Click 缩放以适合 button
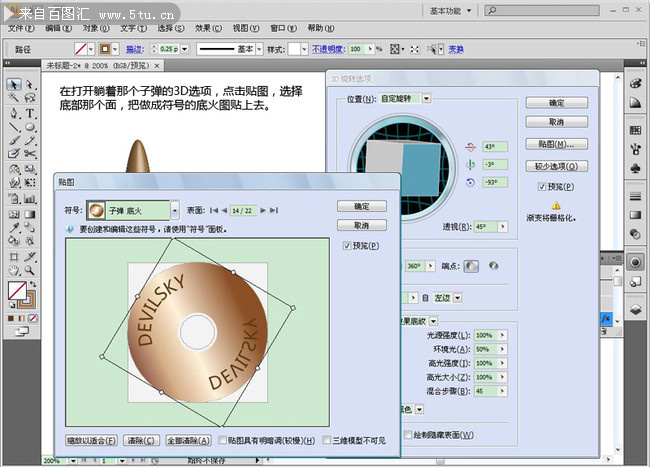The height and width of the screenshot is (467, 650). [91, 440]
